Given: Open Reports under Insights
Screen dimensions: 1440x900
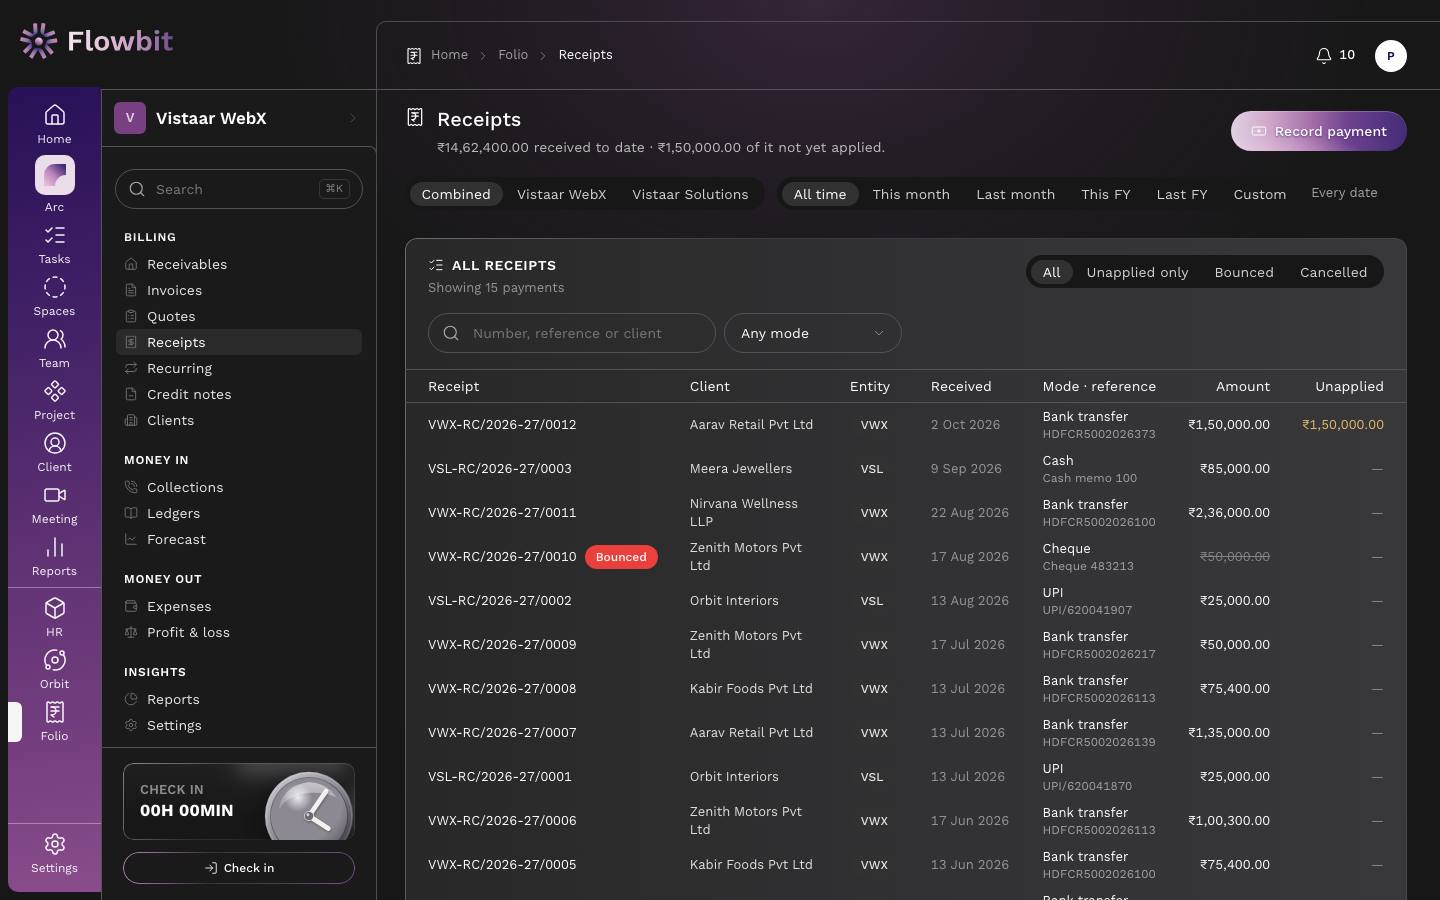Looking at the screenshot, I should 239,699.
